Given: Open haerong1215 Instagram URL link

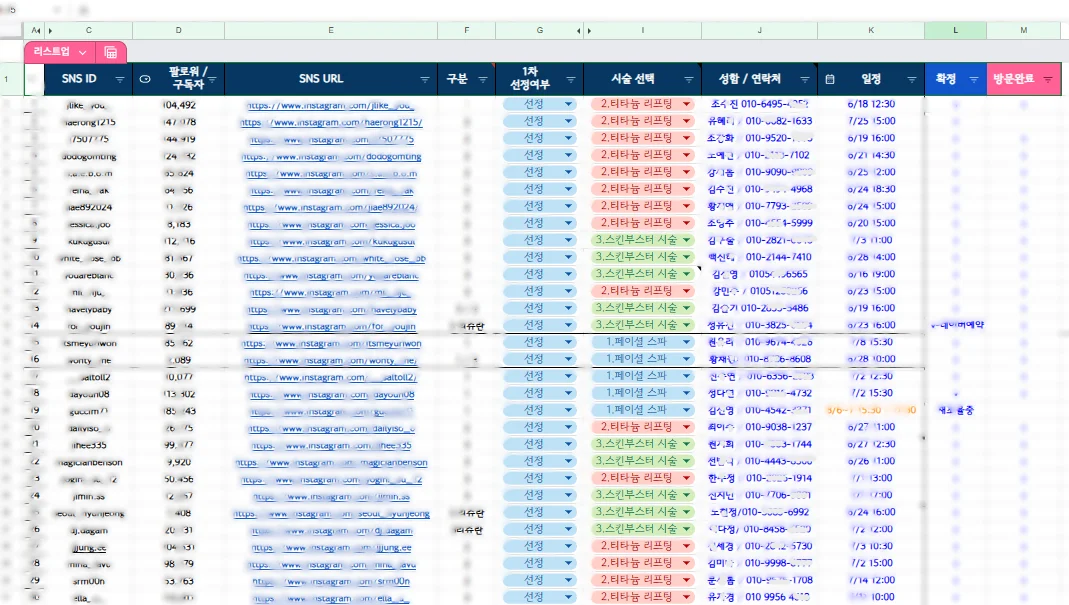Looking at the screenshot, I should coord(331,123).
